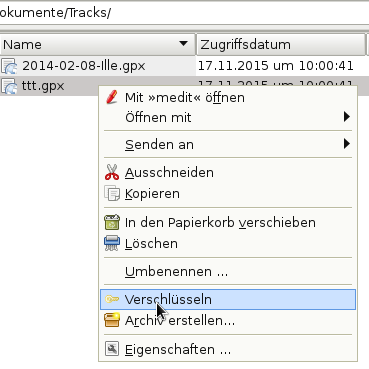Expand the Senden an submenu arrow

click(x=347, y=144)
